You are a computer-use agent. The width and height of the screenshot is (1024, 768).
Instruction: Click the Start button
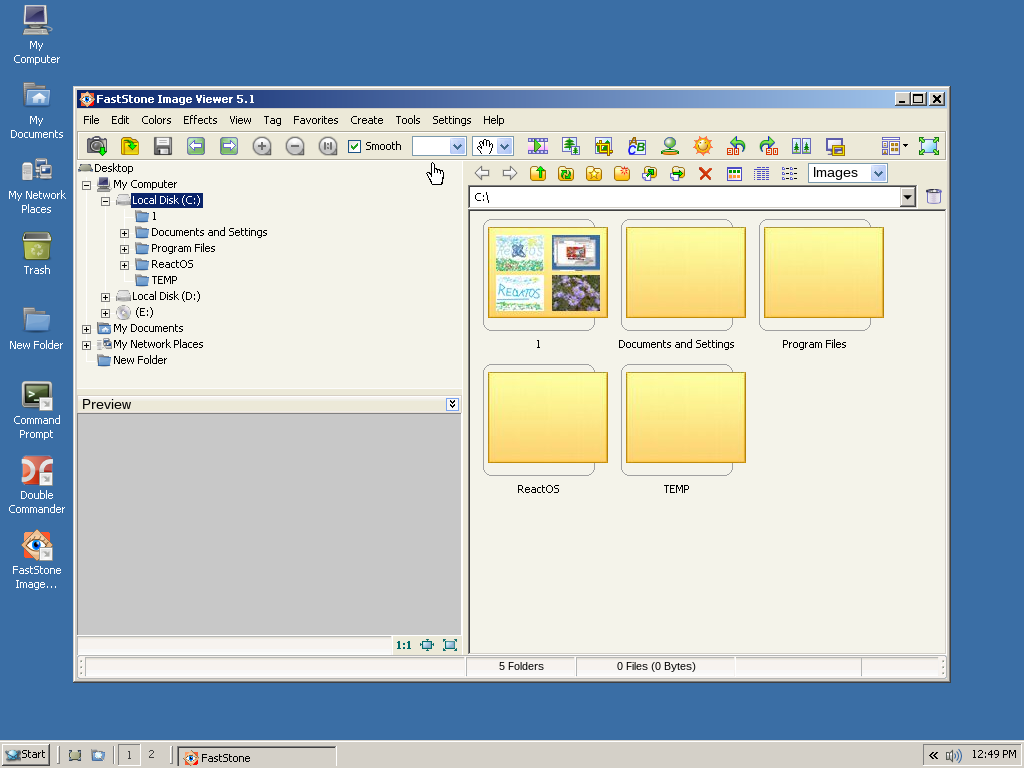pyautogui.click(x=25, y=755)
